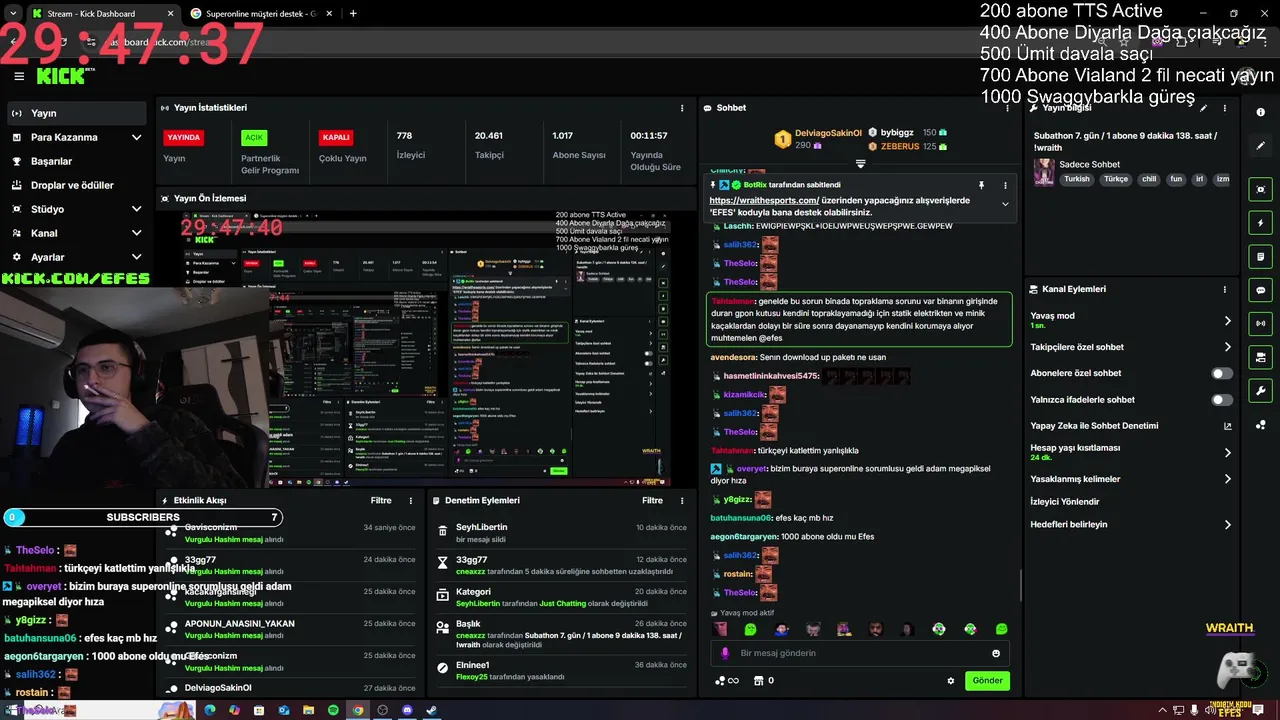
Task: Click the pencil edit icon in the right rail
Action: point(1261,146)
